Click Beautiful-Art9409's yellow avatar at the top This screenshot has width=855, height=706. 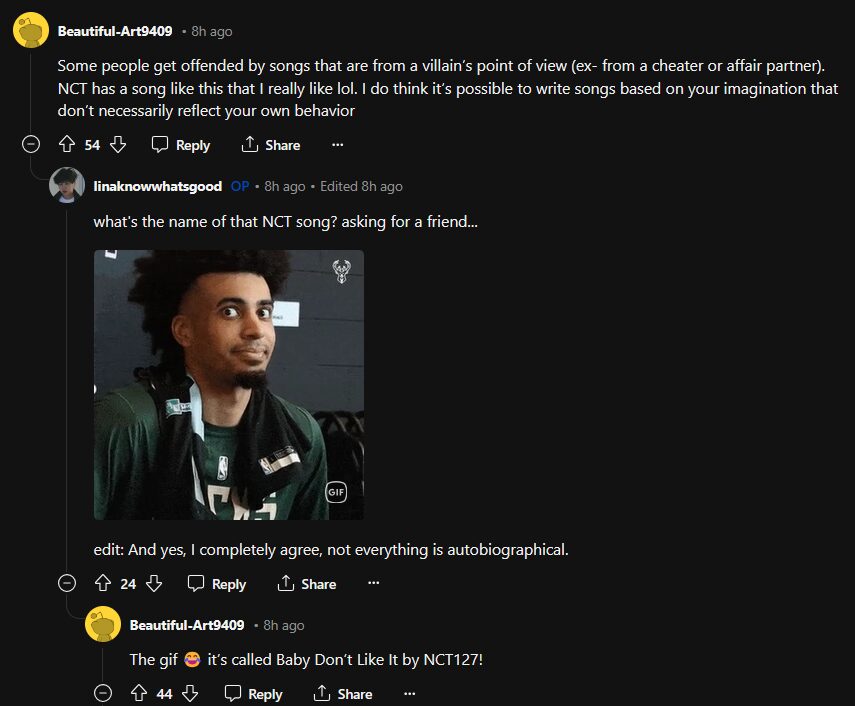[x=28, y=30]
